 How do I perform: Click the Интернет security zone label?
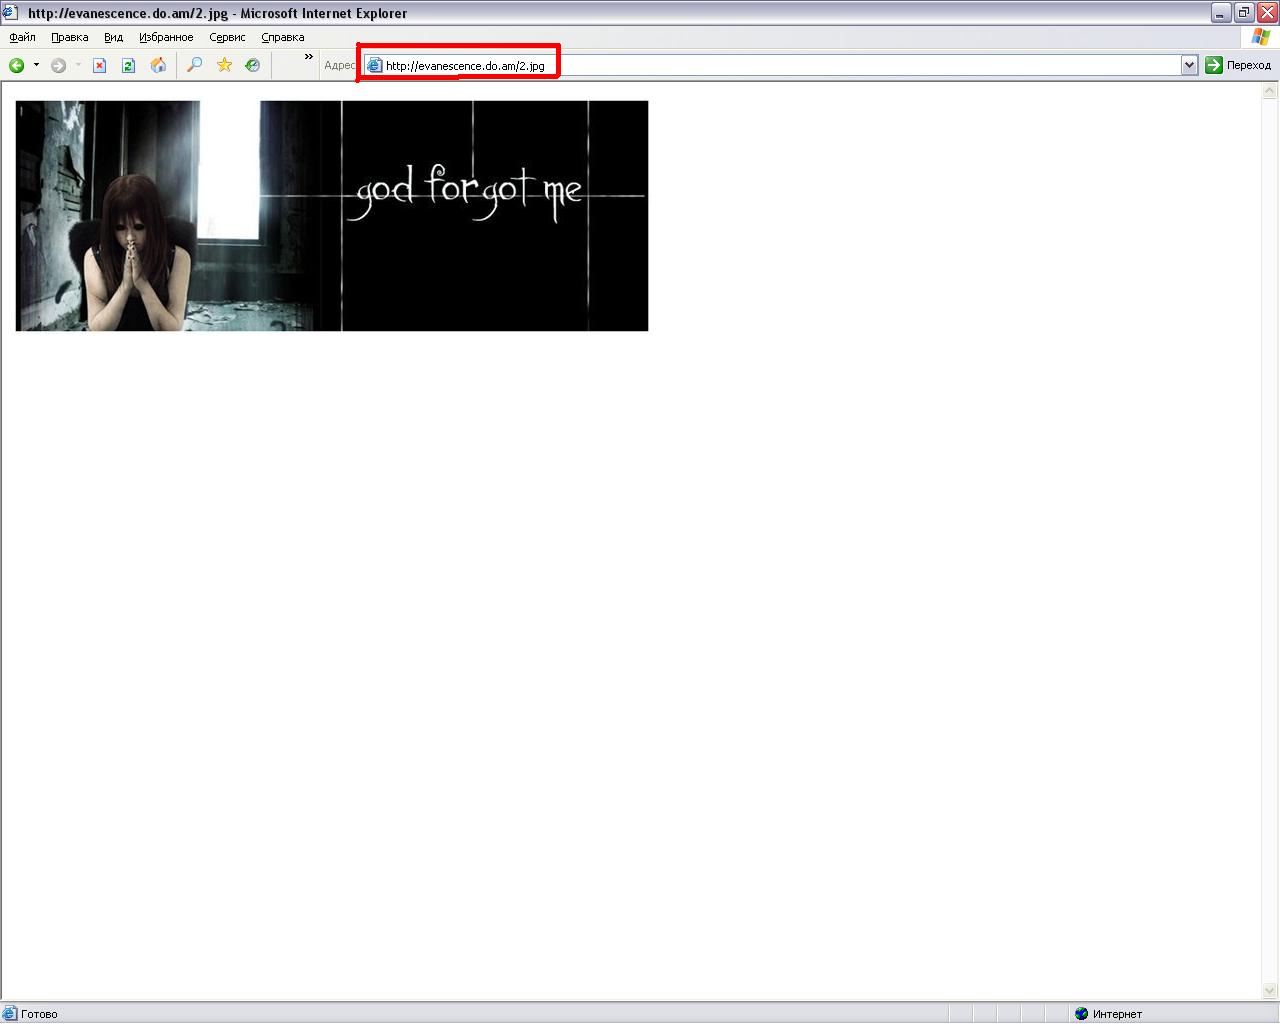(1117, 1014)
